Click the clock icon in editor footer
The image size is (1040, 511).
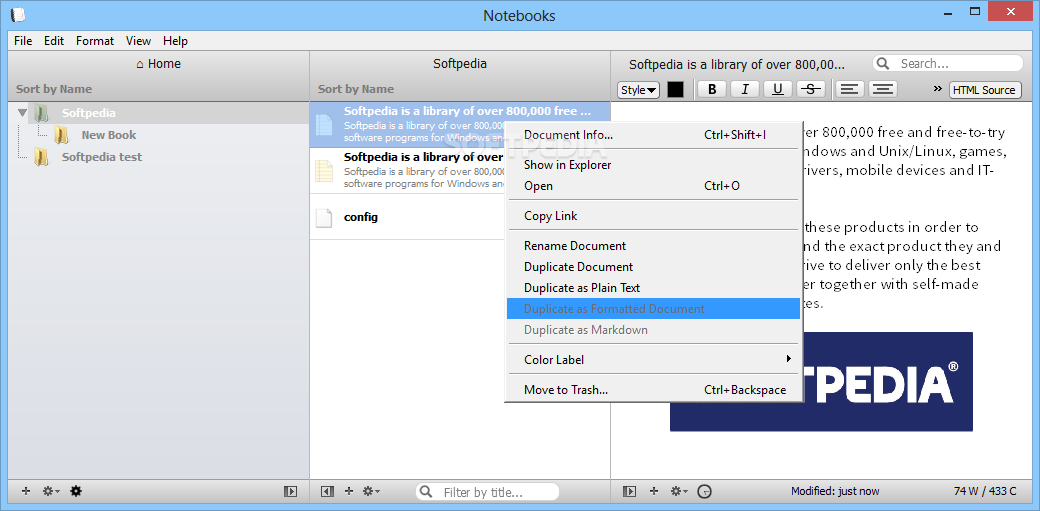tap(706, 492)
